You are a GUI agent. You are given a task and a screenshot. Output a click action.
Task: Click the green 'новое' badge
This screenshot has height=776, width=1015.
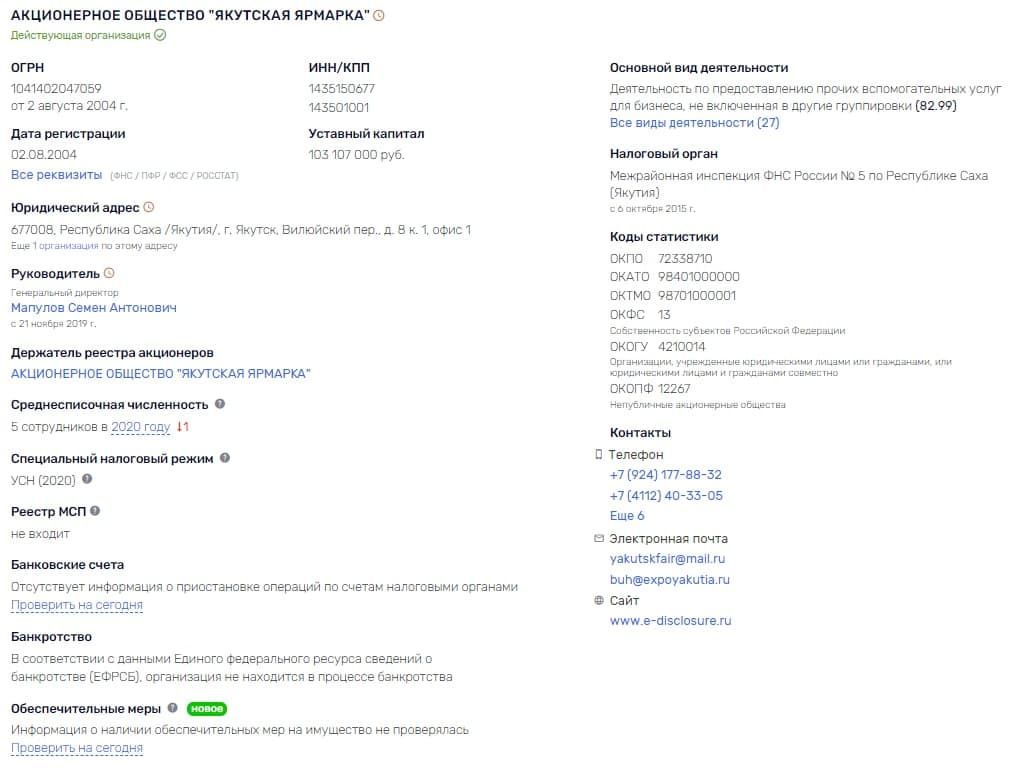(x=206, y=709)
